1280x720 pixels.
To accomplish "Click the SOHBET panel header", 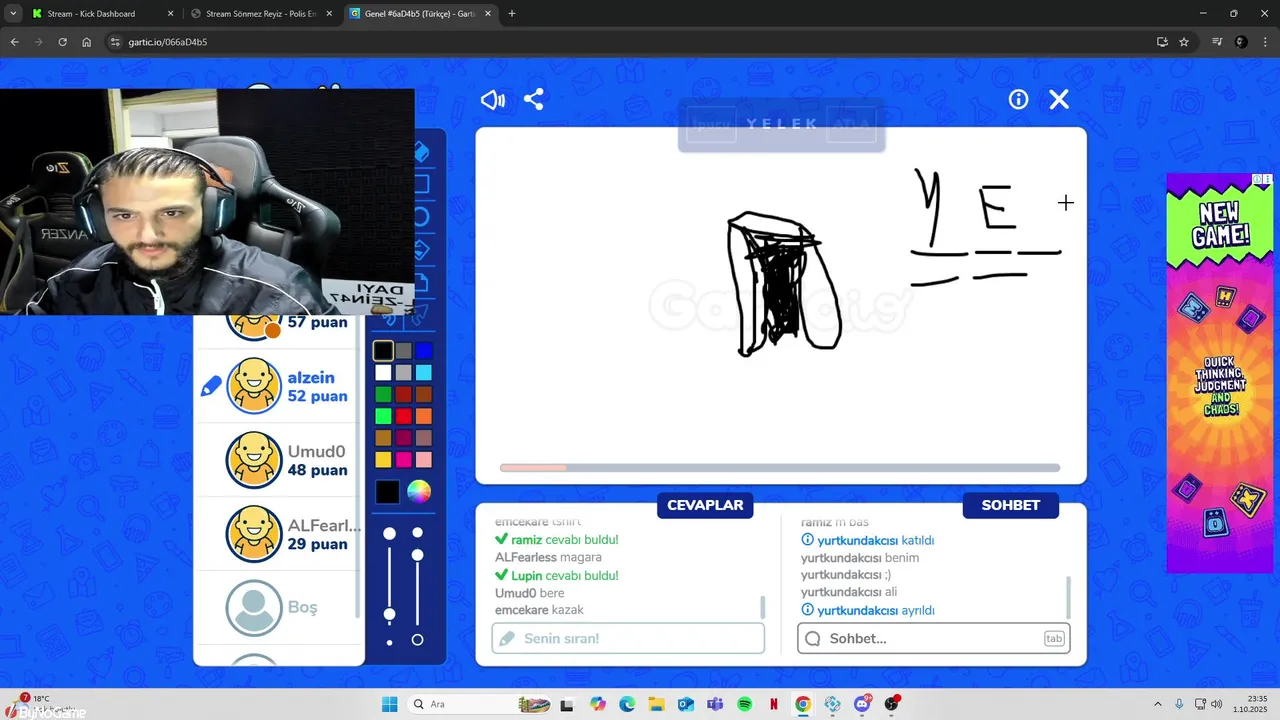I will pos(1010,505).
